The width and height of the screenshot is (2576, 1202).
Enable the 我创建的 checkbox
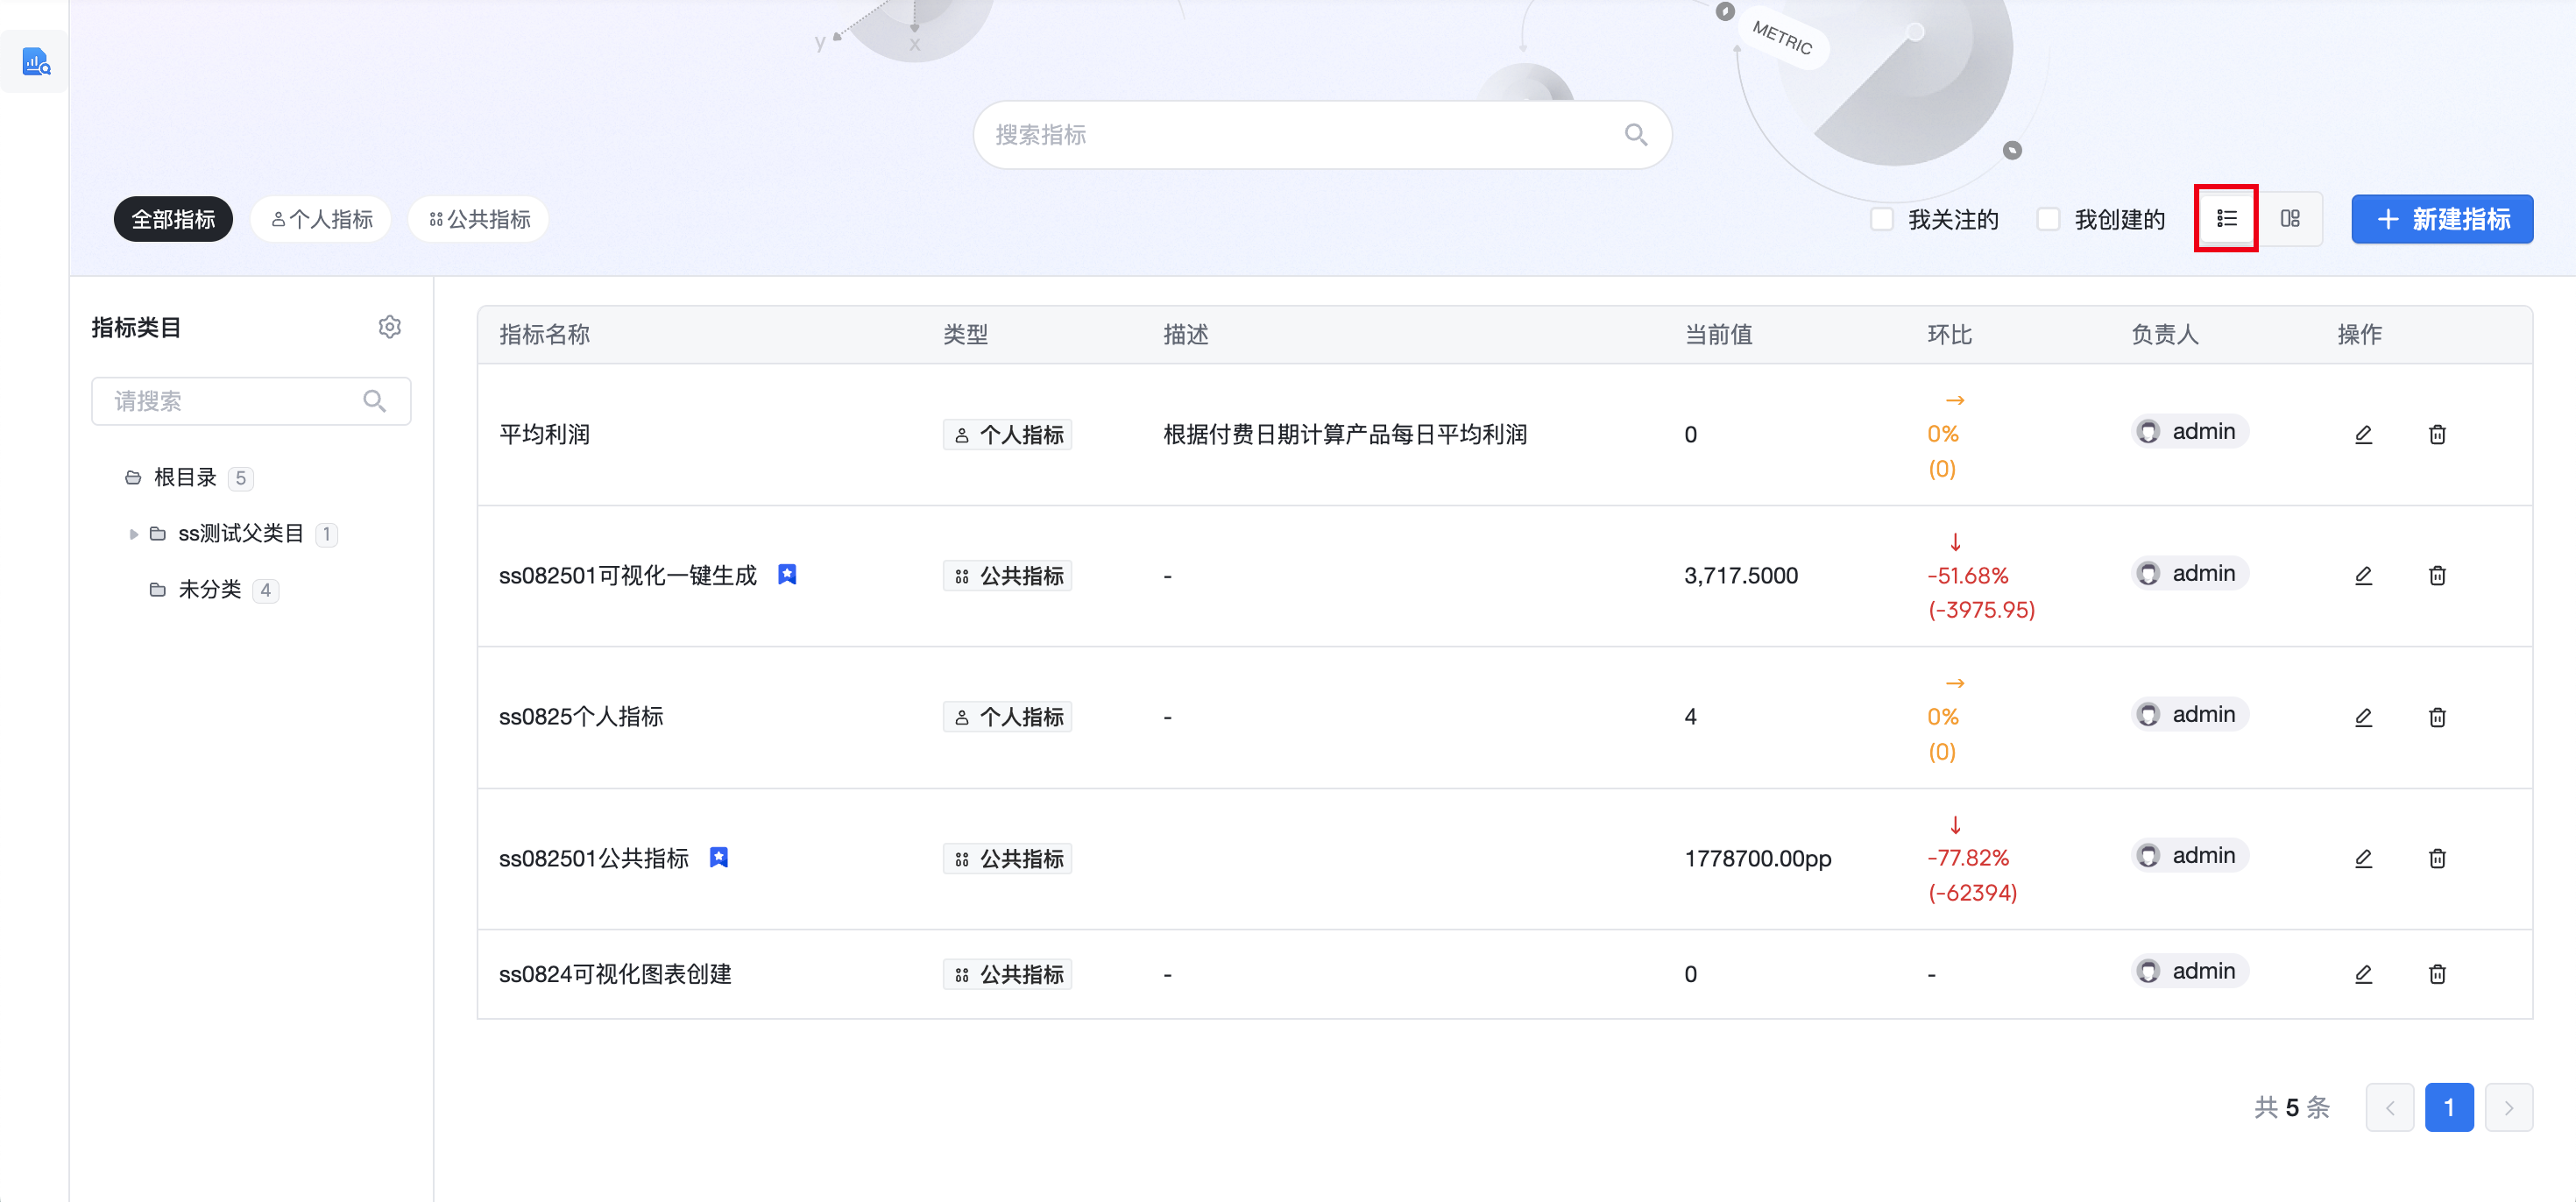(2048, 219)
